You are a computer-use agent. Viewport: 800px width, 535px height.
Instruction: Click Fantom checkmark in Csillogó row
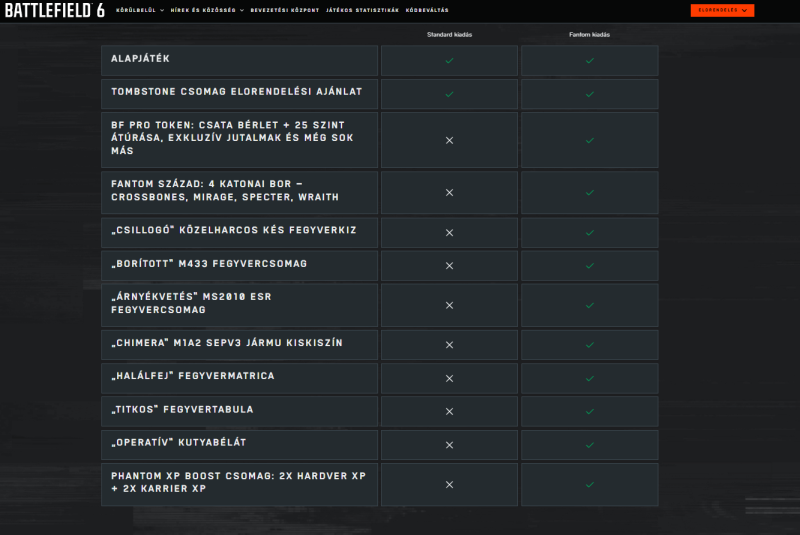point(590,233)
